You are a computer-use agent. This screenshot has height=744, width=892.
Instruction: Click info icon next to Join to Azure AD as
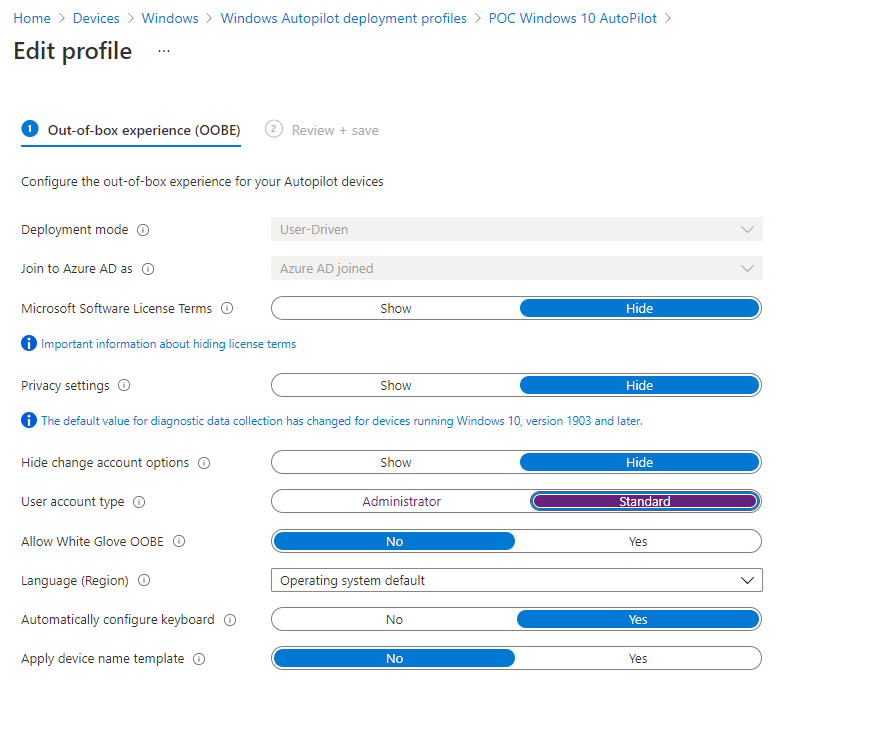pos(148,269)
